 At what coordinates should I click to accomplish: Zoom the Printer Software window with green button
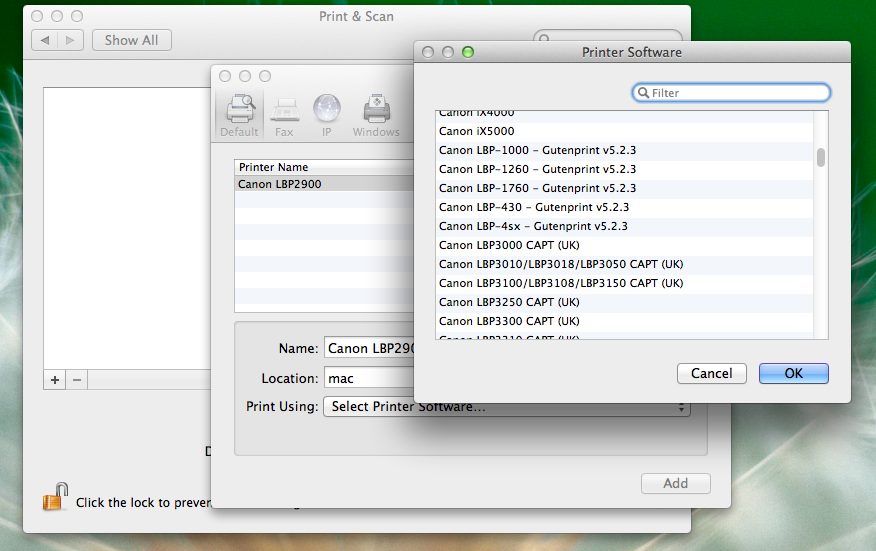tap(468, 52)
